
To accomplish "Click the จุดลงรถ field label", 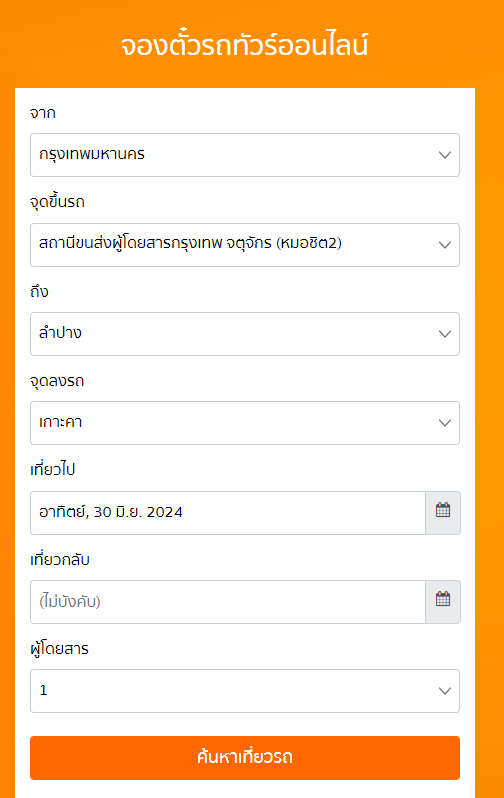I will [x=57, y=381].
